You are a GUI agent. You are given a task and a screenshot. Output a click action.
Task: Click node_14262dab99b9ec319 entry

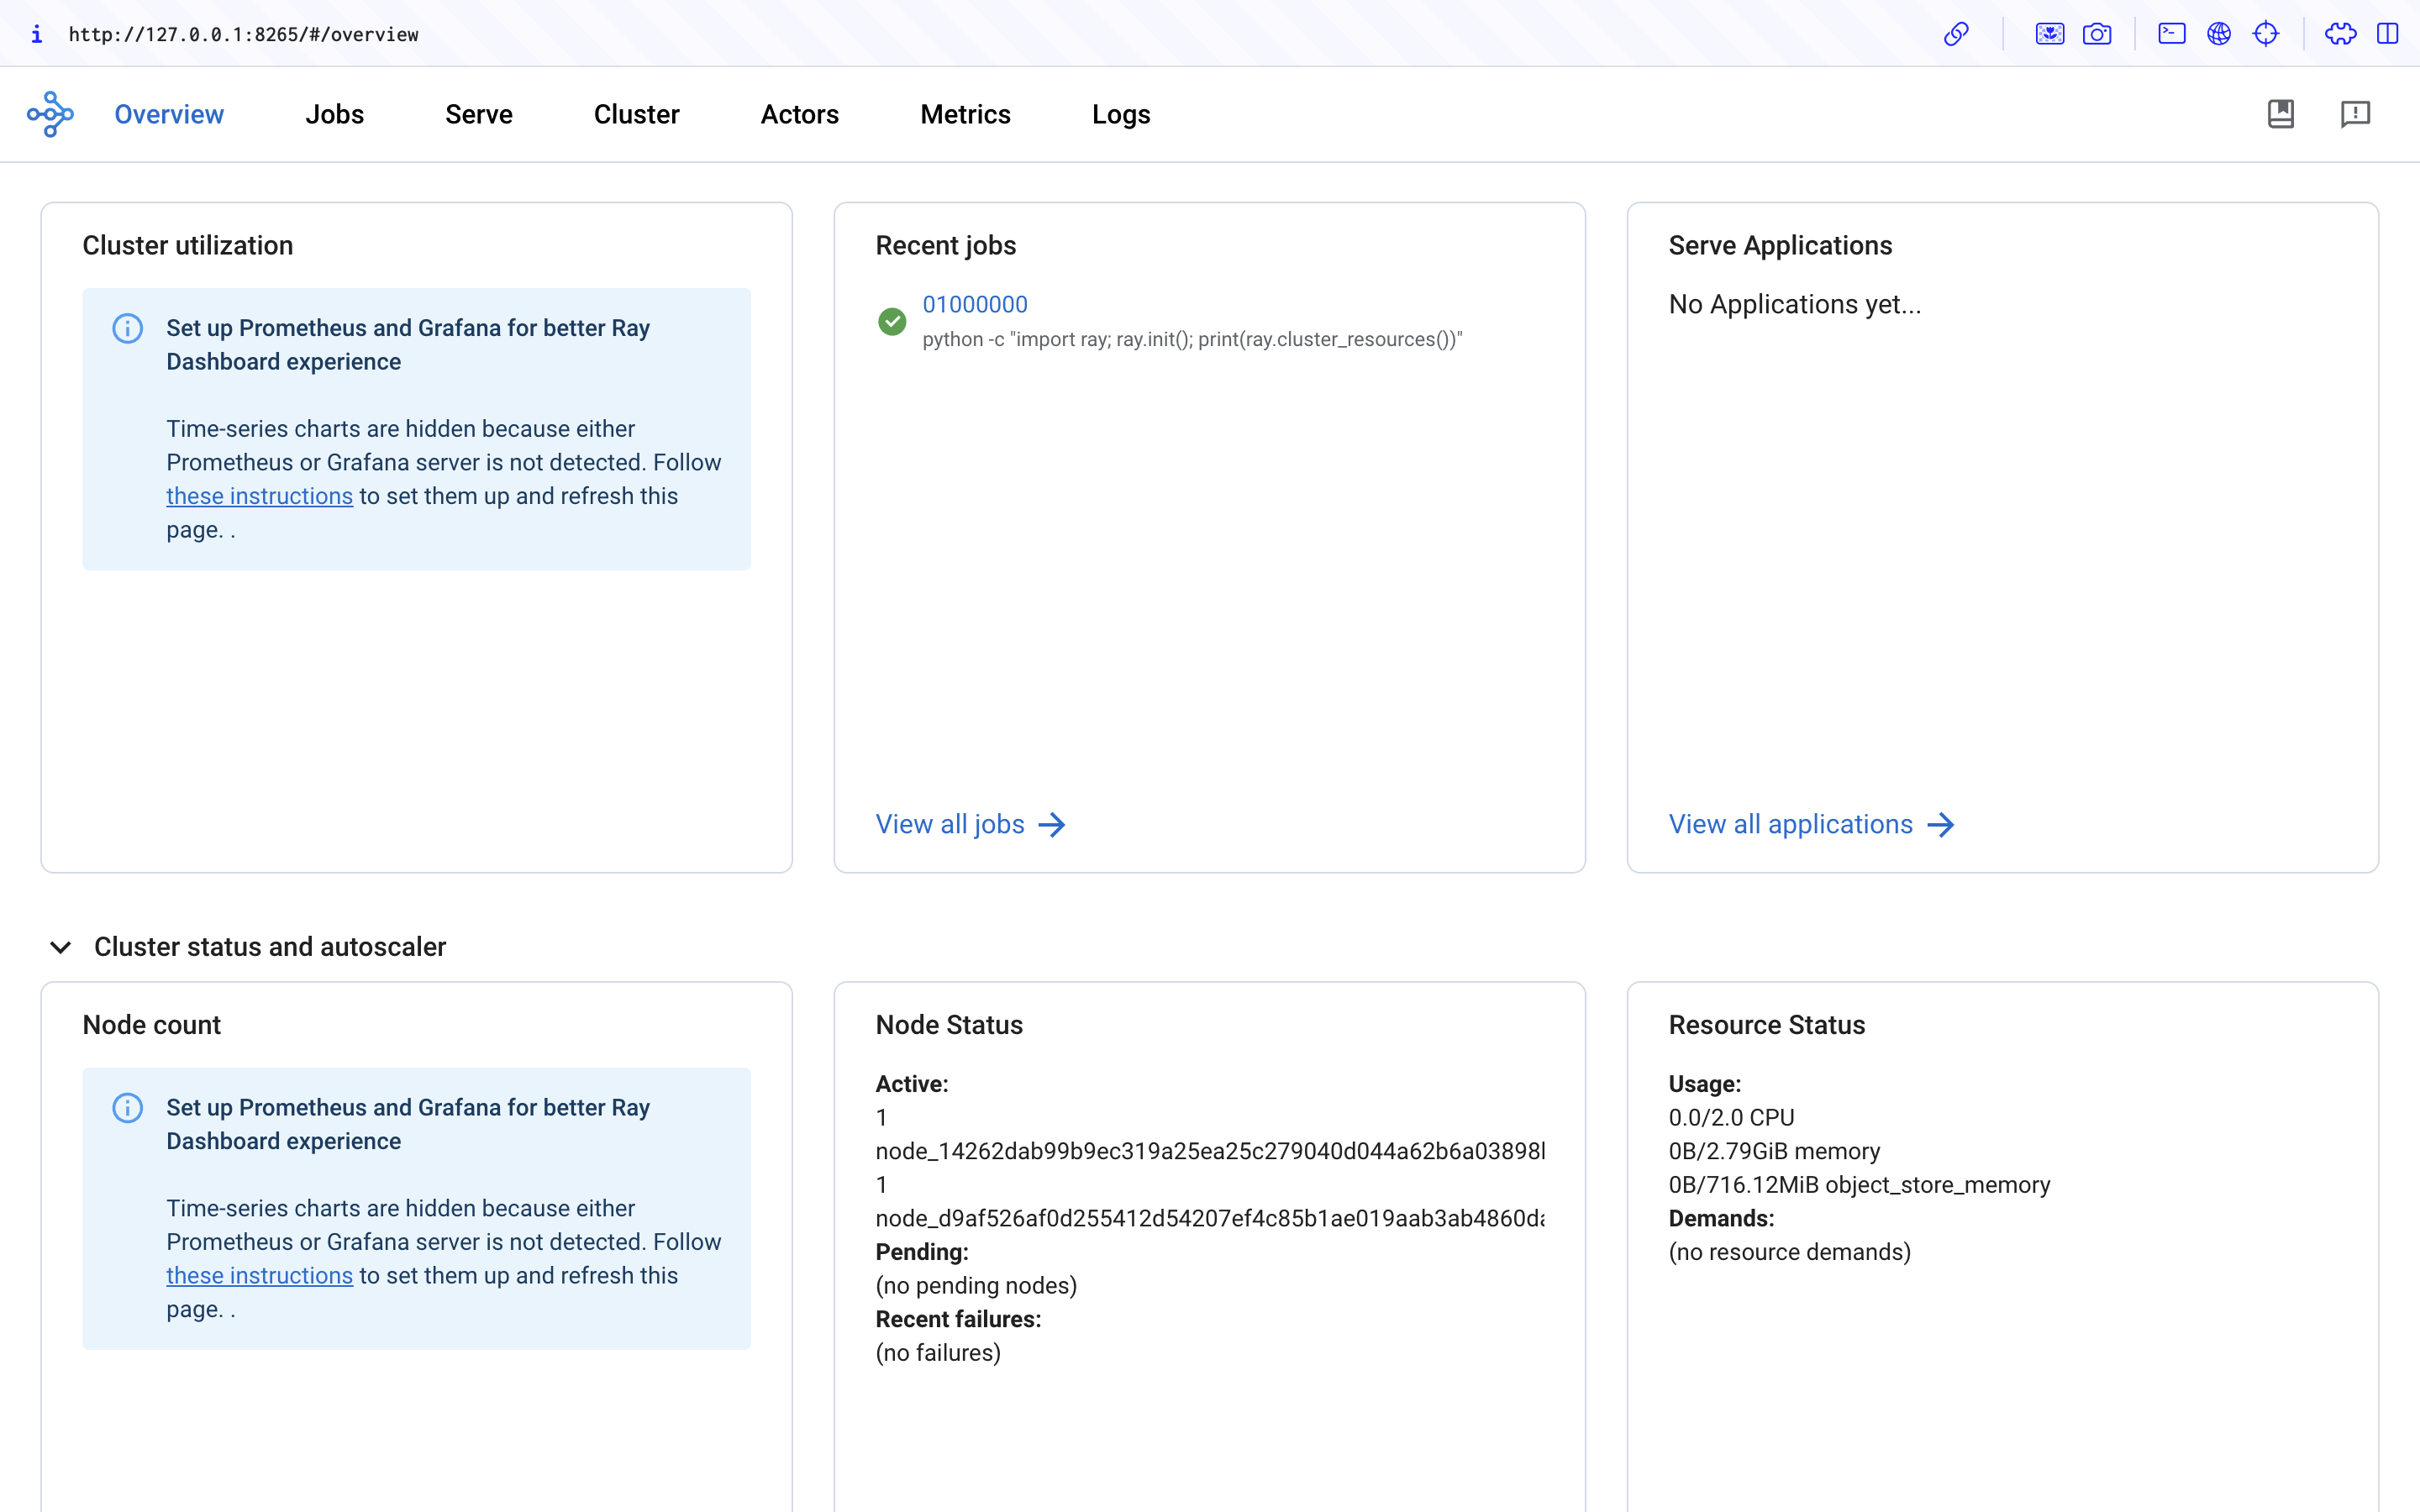(1210, 1151)
